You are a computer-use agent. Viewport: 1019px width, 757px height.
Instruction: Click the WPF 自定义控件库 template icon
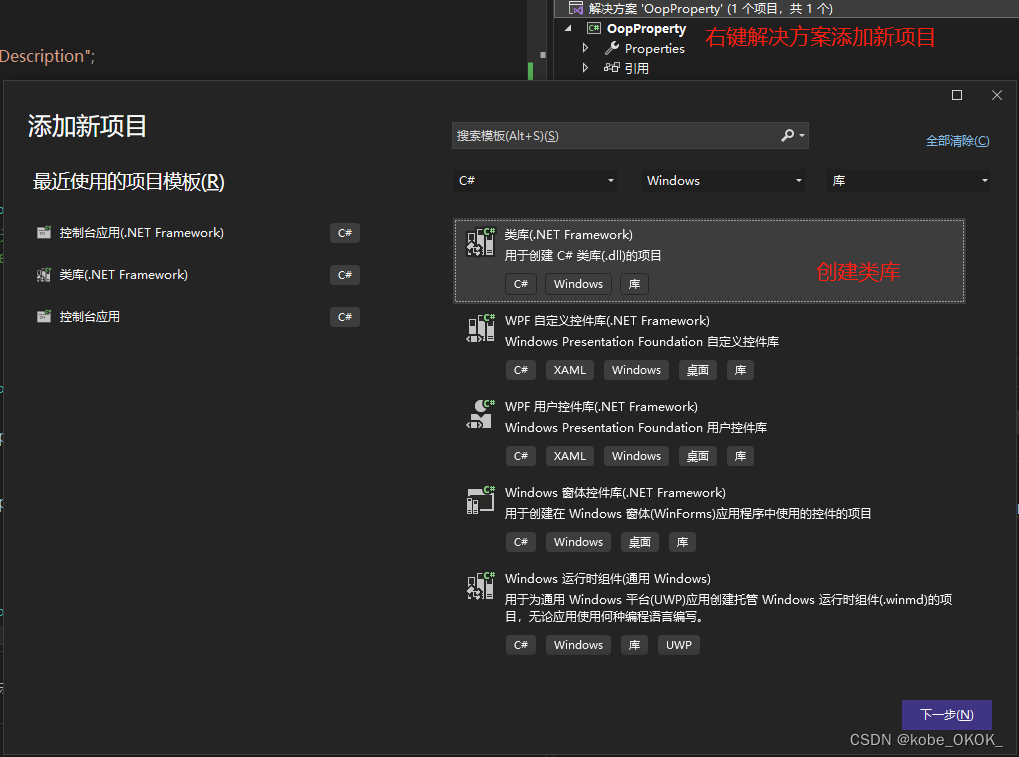pyautogui.click(x=481, y=328)
